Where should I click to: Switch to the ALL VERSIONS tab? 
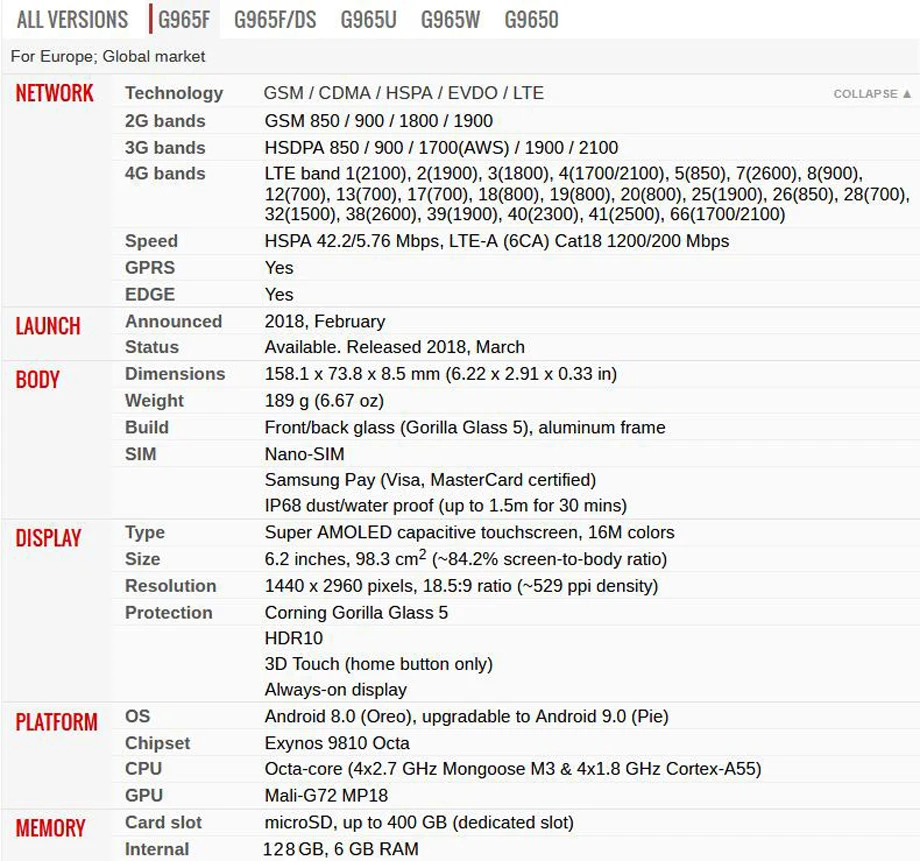[72, 20]
